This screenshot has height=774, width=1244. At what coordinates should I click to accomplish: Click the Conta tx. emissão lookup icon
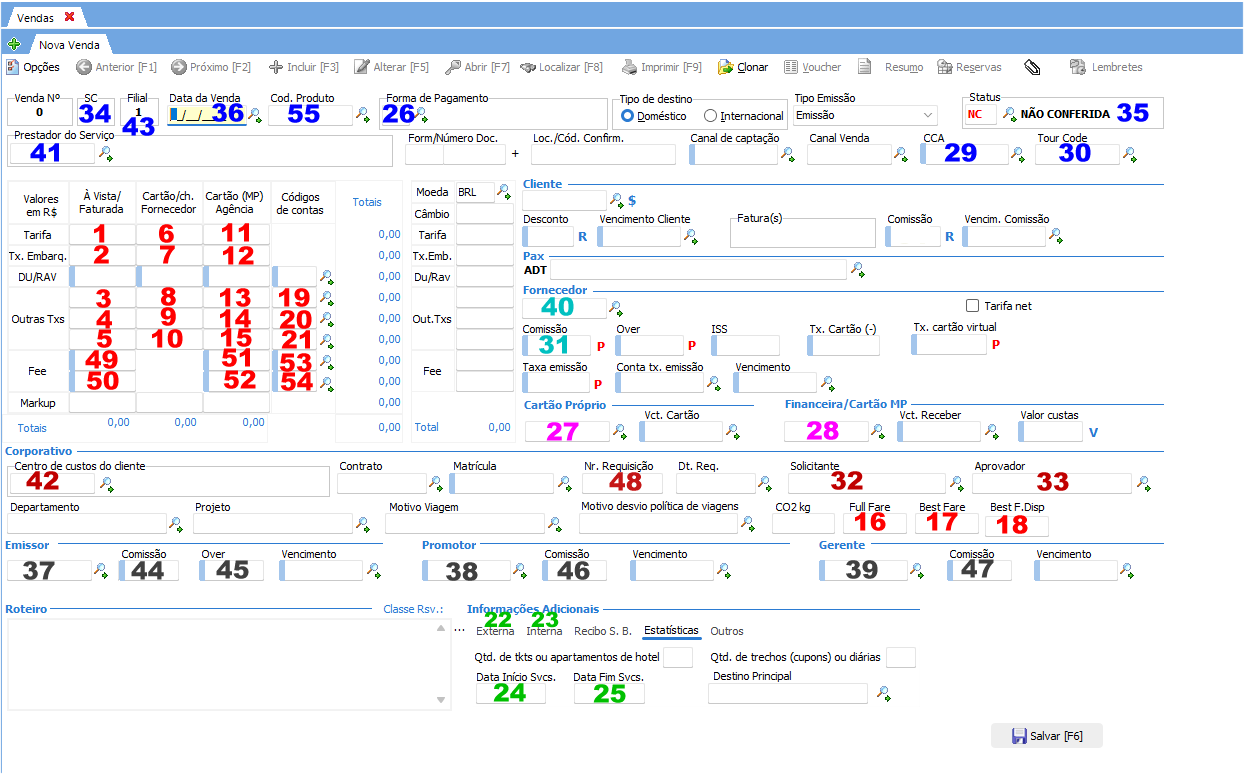pos(714,382)
